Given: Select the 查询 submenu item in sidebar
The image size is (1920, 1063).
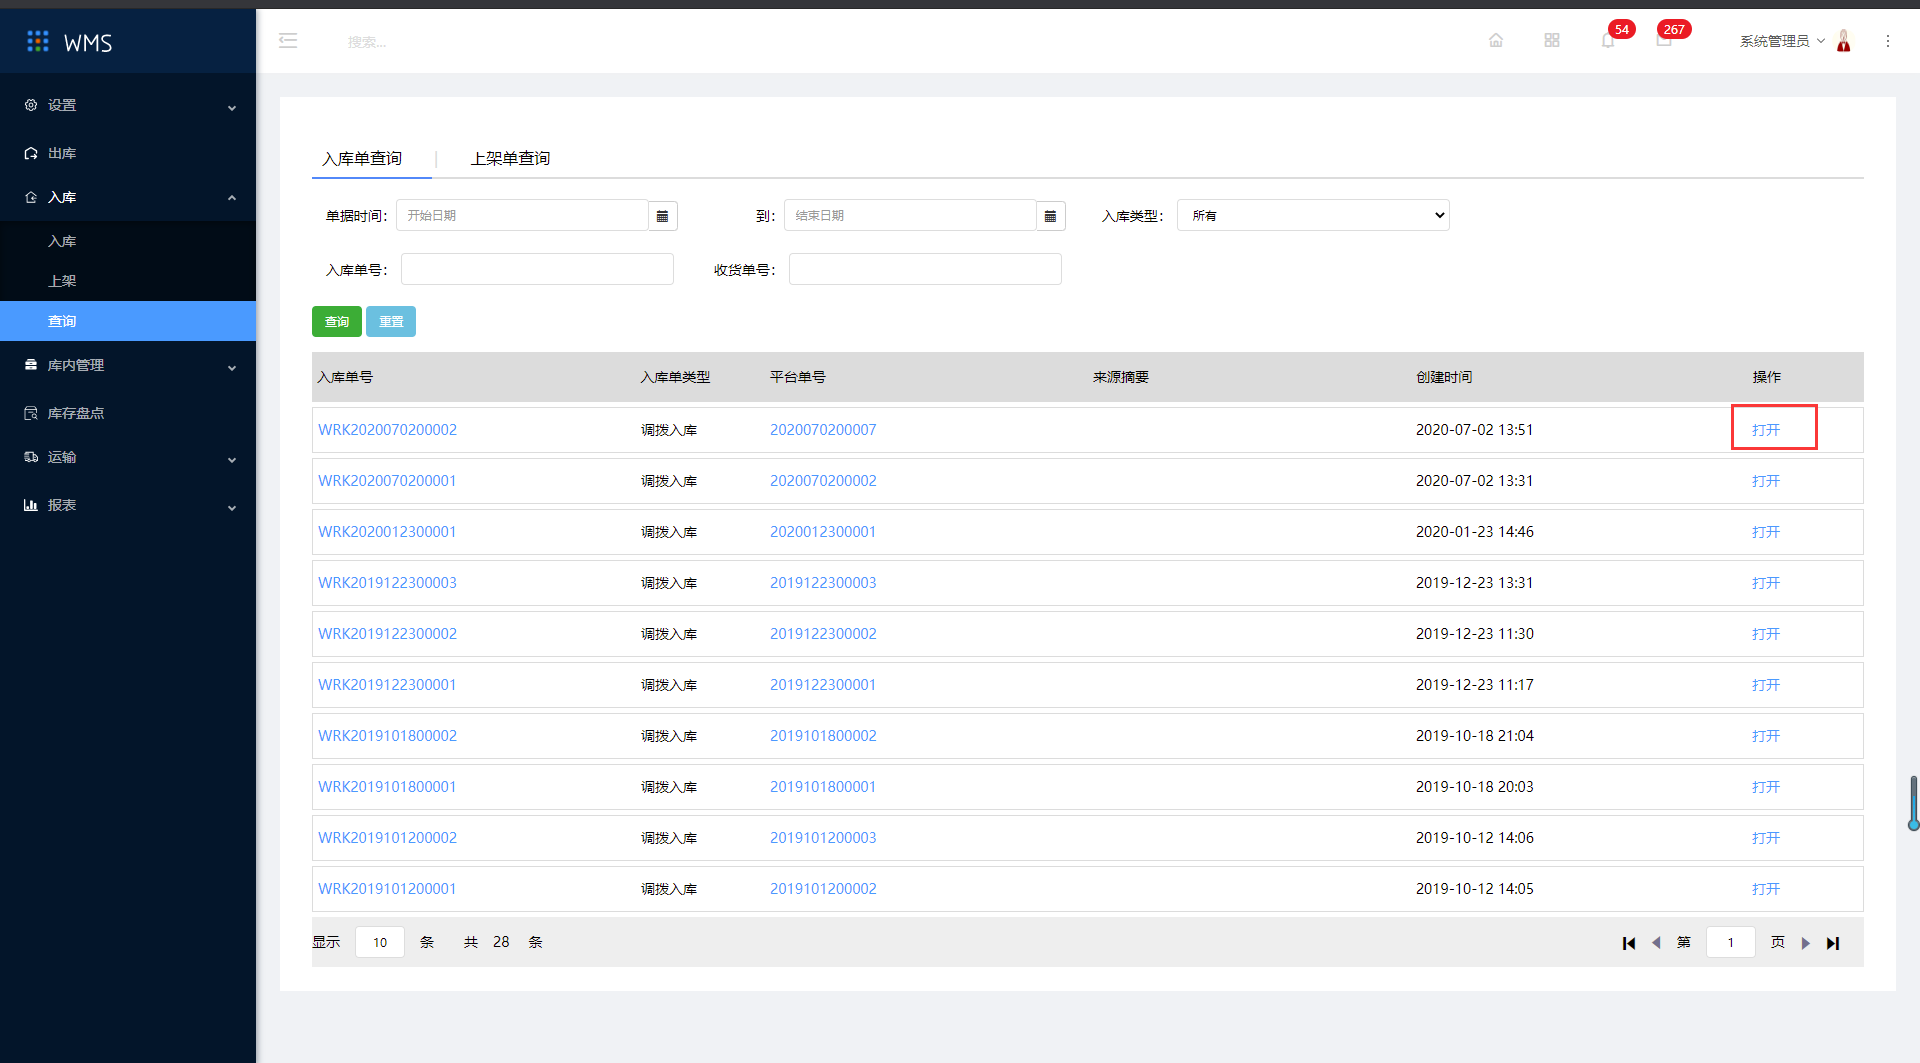Looking at the screenshot, I should point(128,321).
